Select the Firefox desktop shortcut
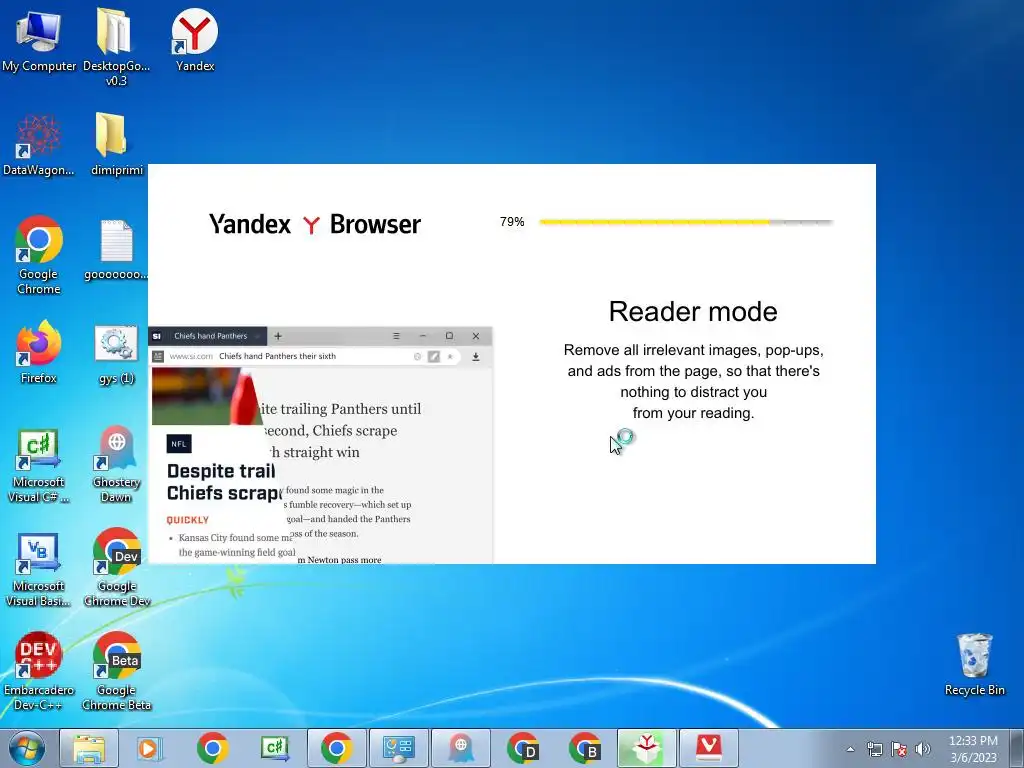 (x=39, y=353)
